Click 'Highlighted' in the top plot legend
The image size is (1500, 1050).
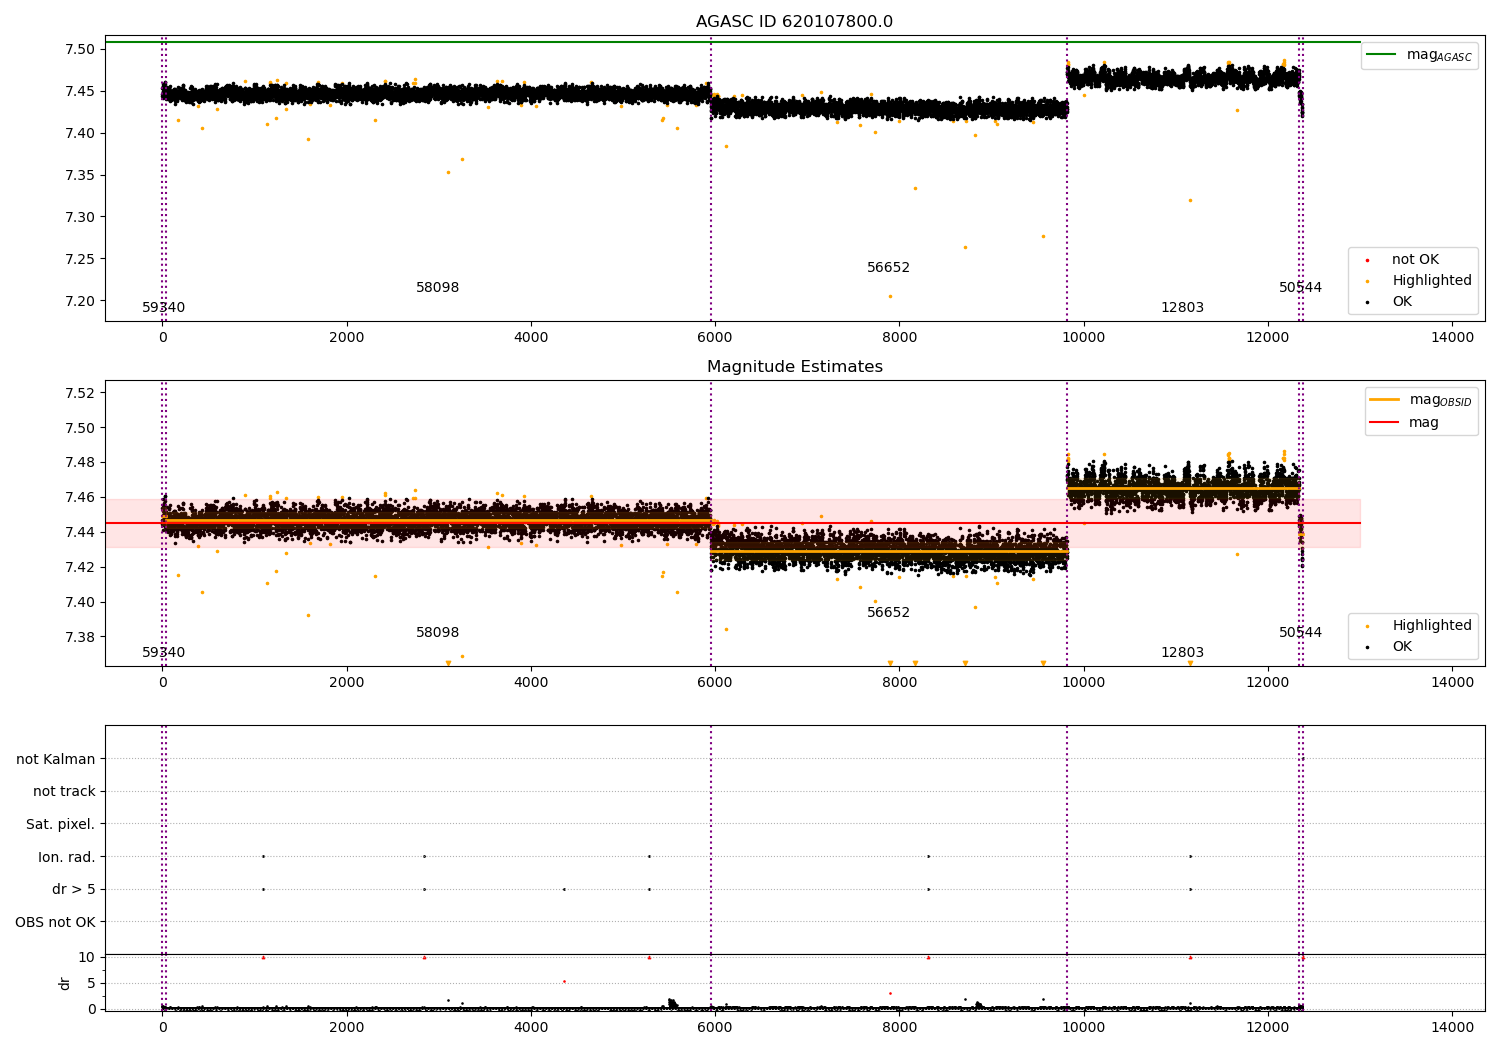click(1431, 281)
